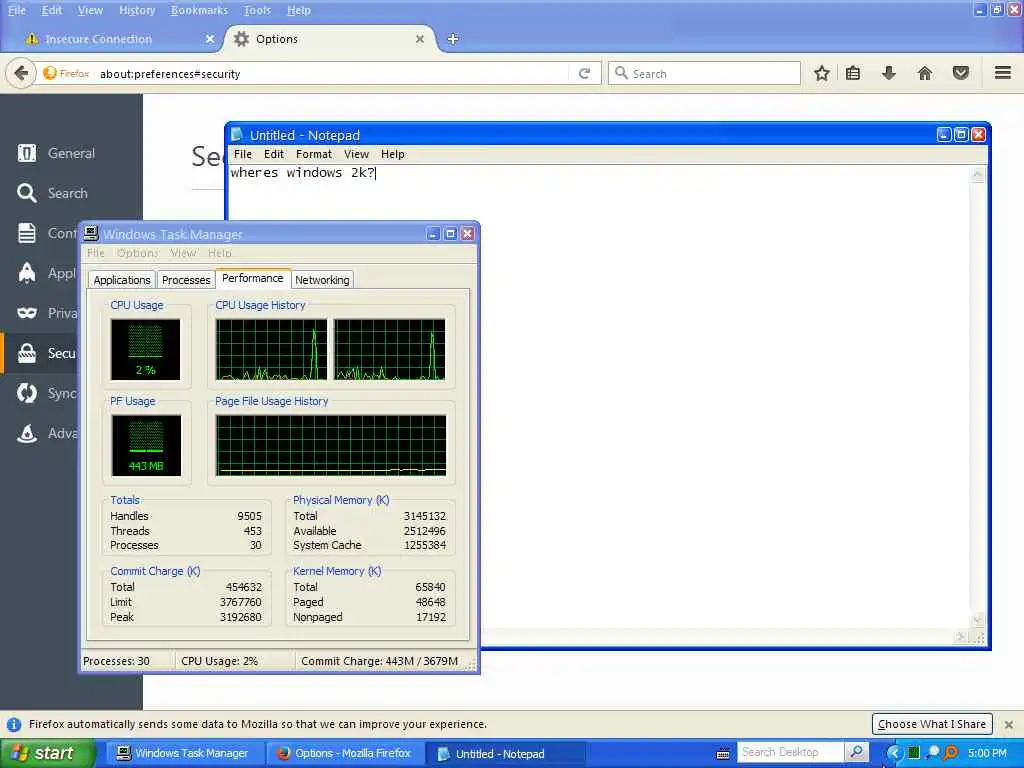Screen dimensions: 1024x768
Task: Switch to Options - Mozilla Firefox taskbar button
Action: (x=345, y=754)
